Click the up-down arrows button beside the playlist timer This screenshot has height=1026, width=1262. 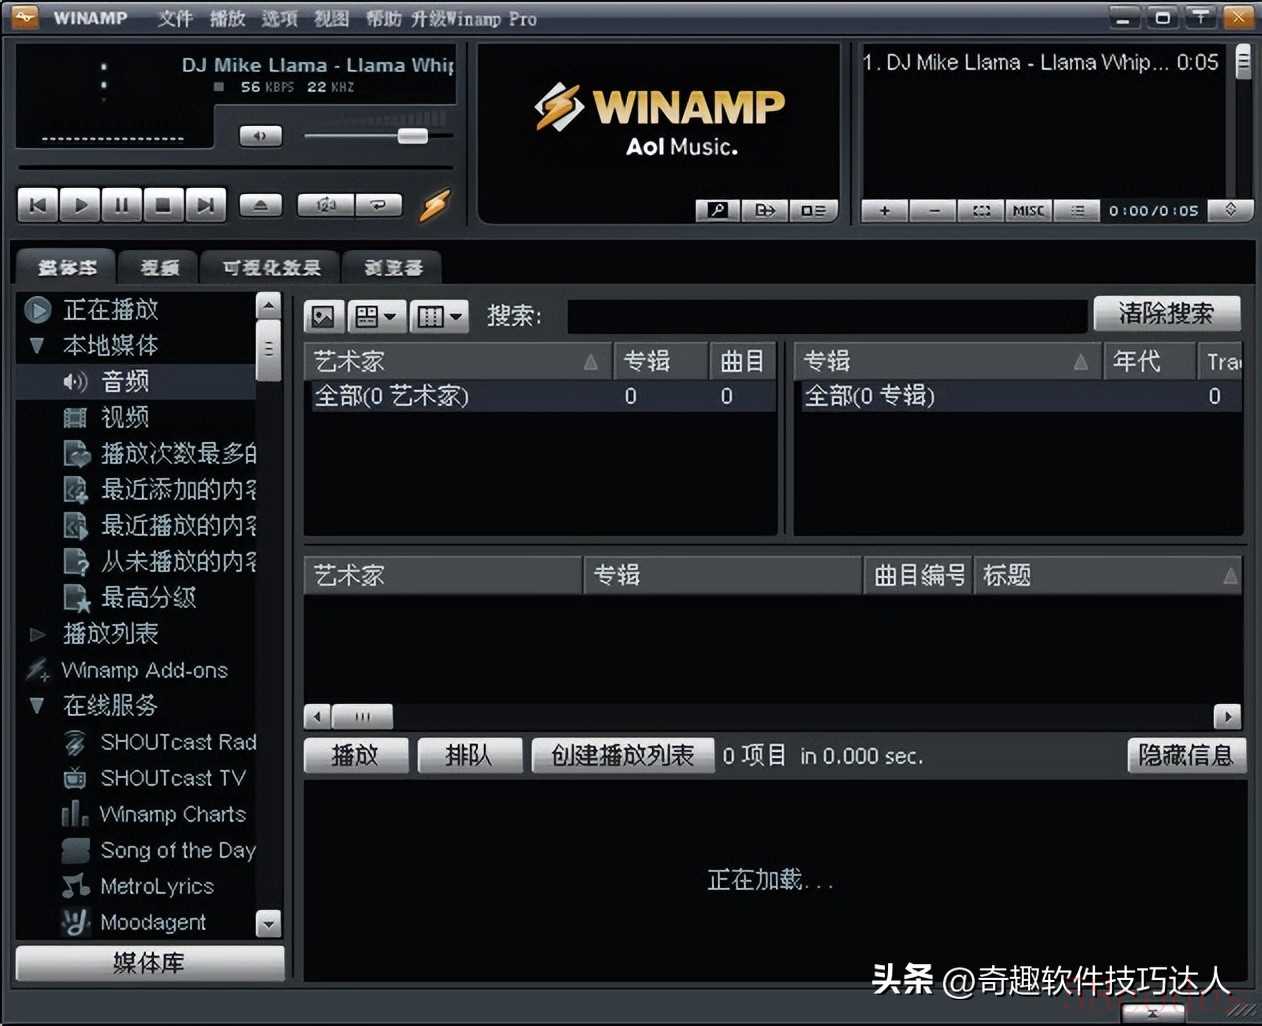point(1231,209)
